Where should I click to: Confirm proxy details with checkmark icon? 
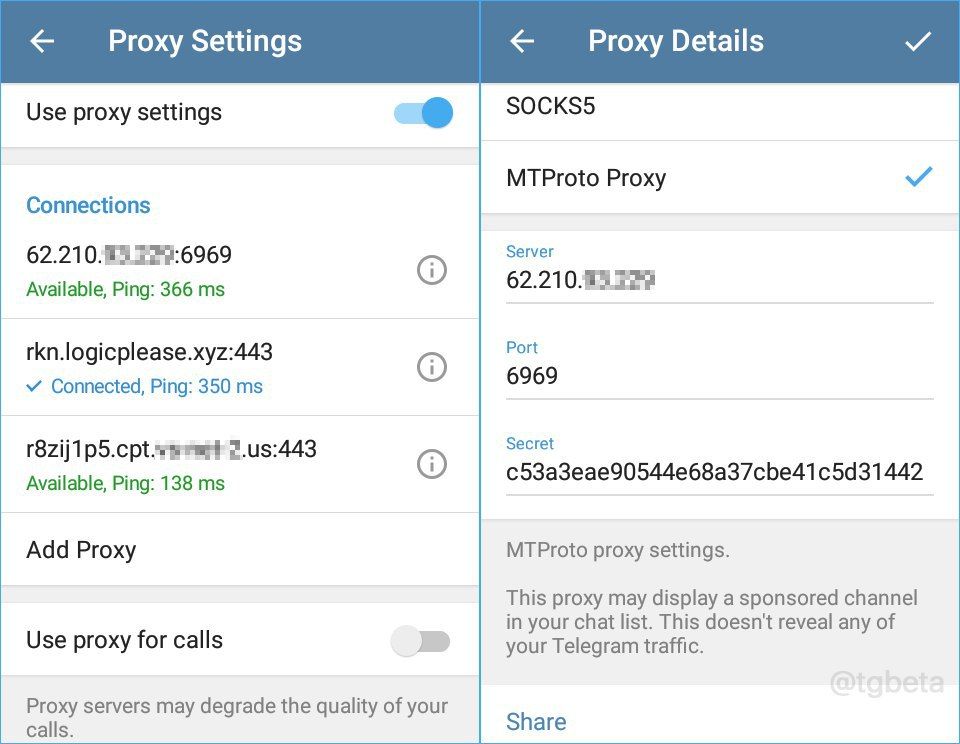tap(917, 41)
